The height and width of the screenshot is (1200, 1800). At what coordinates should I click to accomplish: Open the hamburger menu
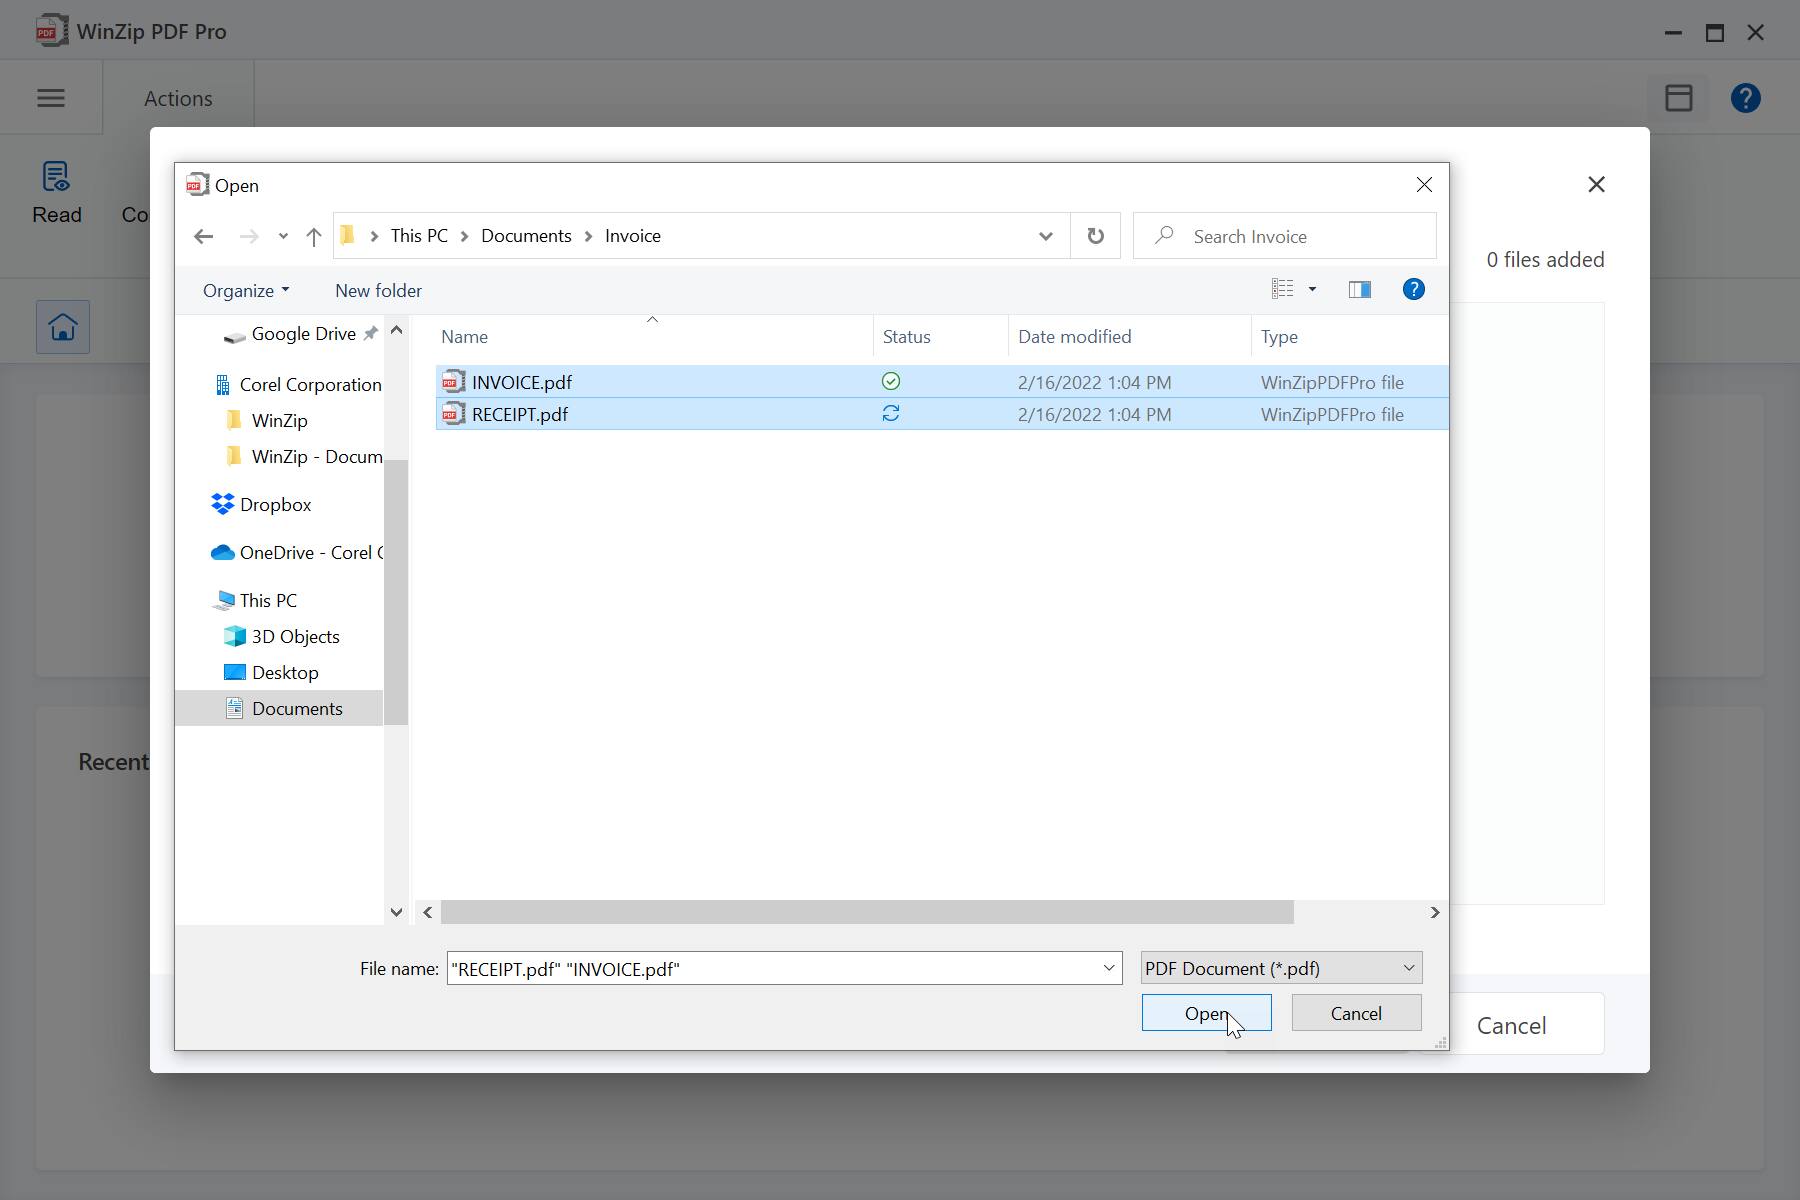pyautogui.click(x=51, y=97)
